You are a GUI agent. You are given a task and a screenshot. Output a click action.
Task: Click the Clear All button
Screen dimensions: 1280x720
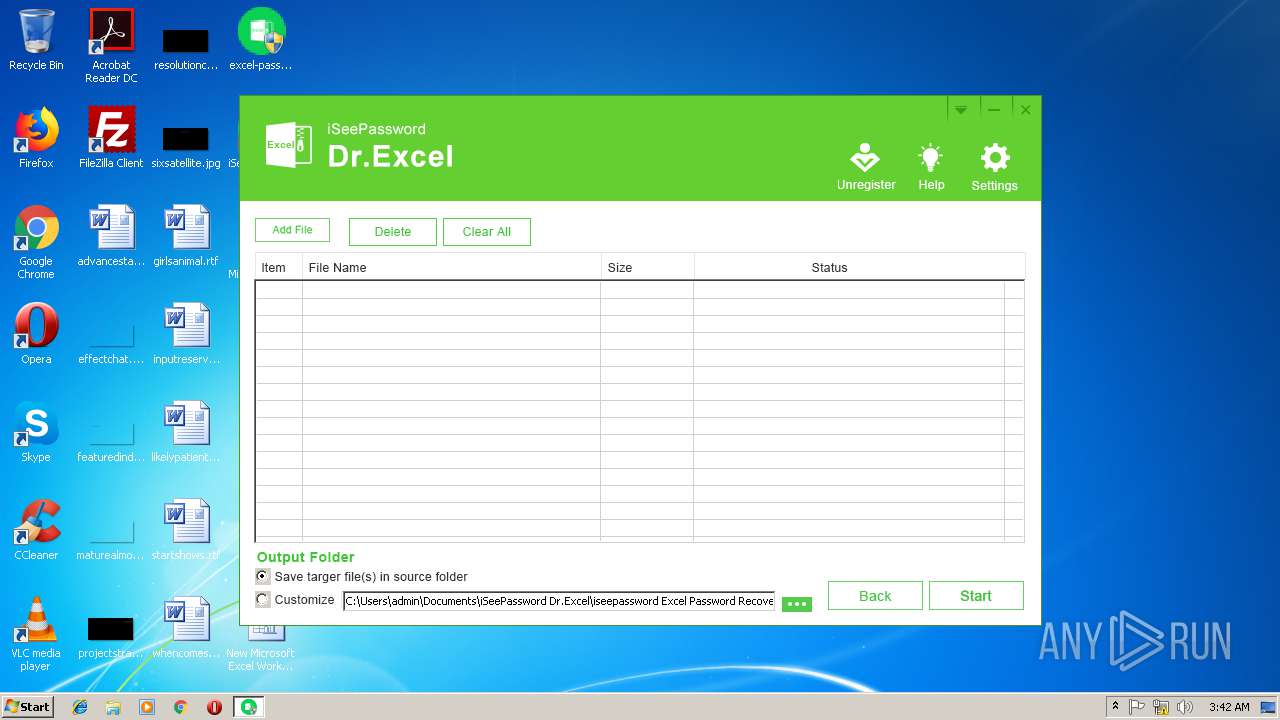[487, 231]
